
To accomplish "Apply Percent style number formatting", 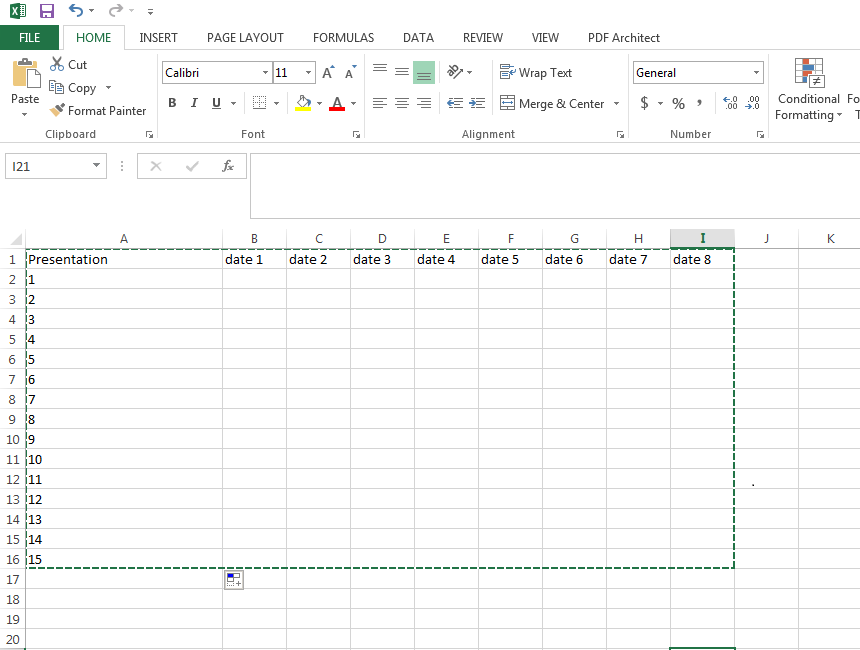I will (x=677, y=103).
